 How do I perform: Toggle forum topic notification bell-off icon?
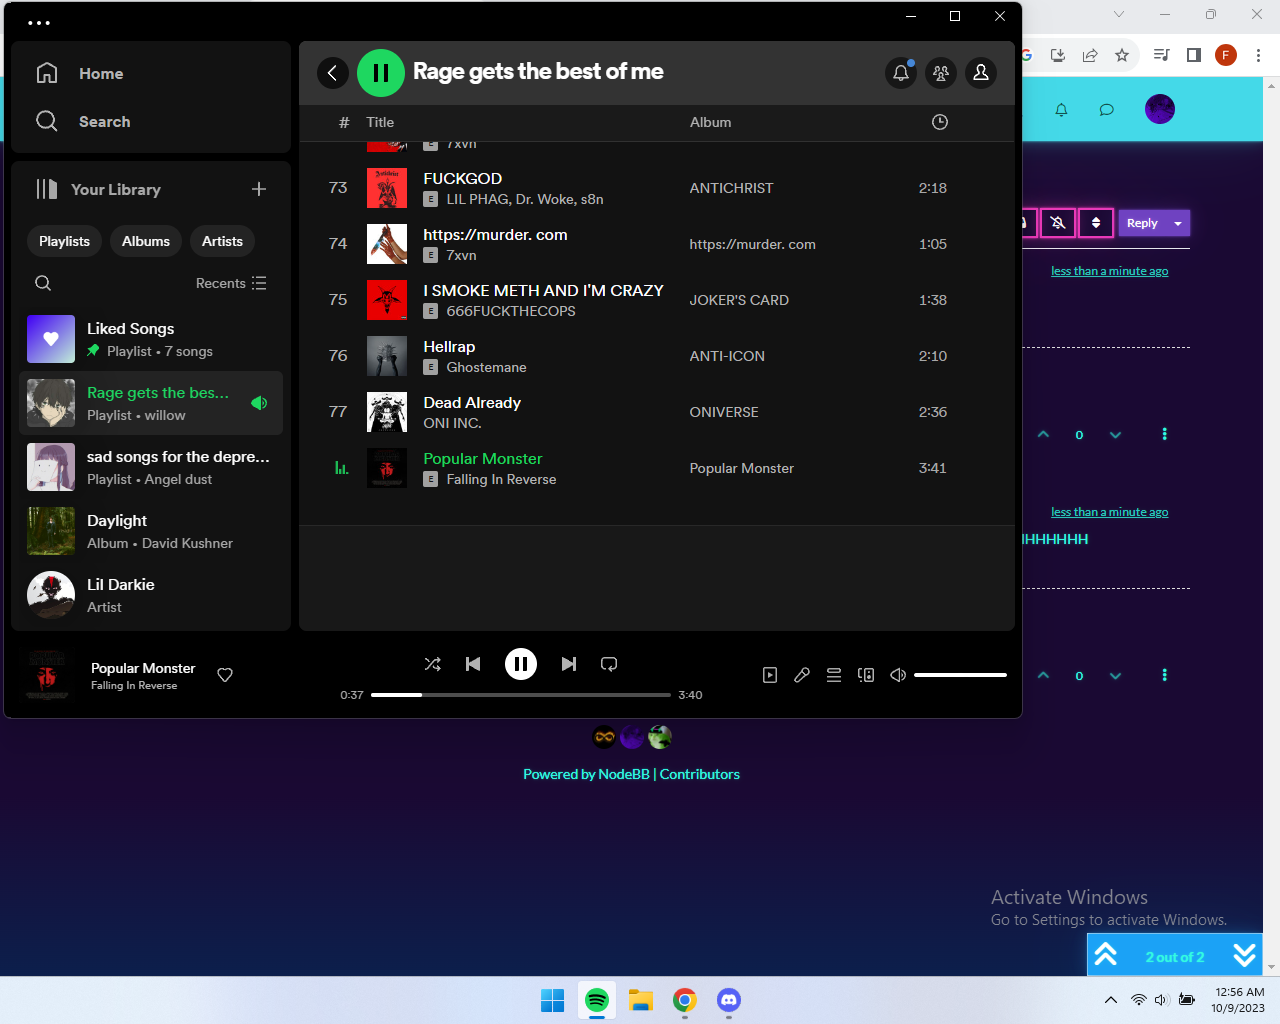coord(1058,223)
